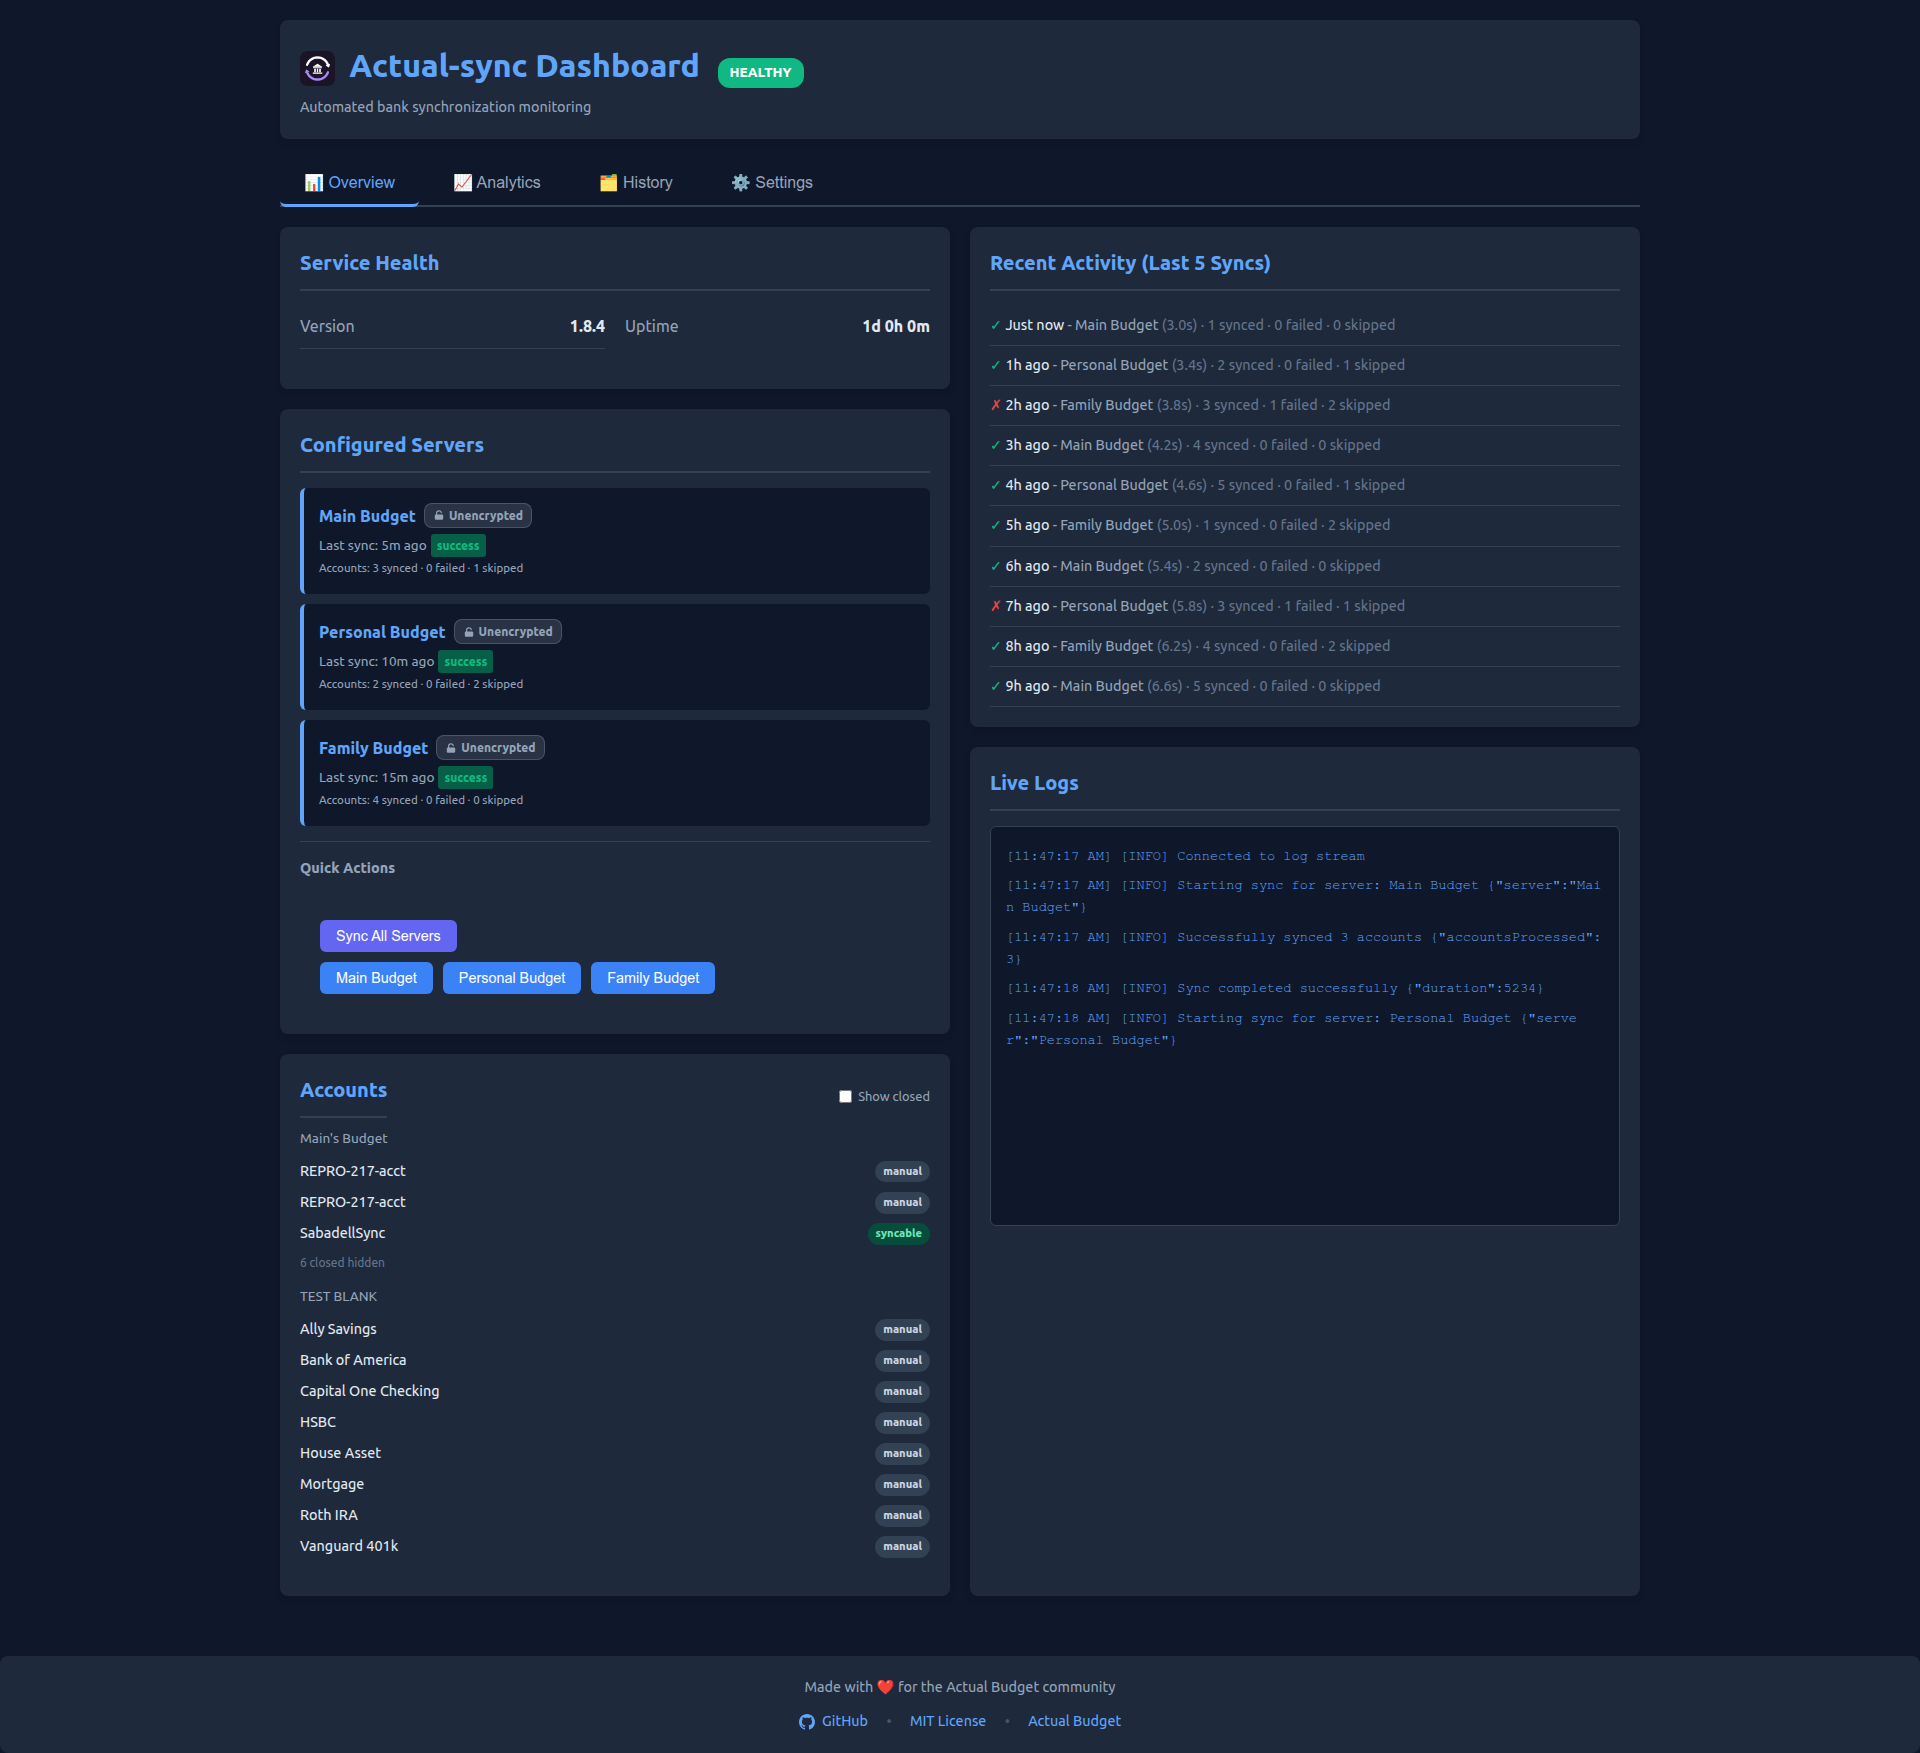Click the uptime value 1d 0h 0m
This screenshot has width=1920, height=1753.
(896, 327)
